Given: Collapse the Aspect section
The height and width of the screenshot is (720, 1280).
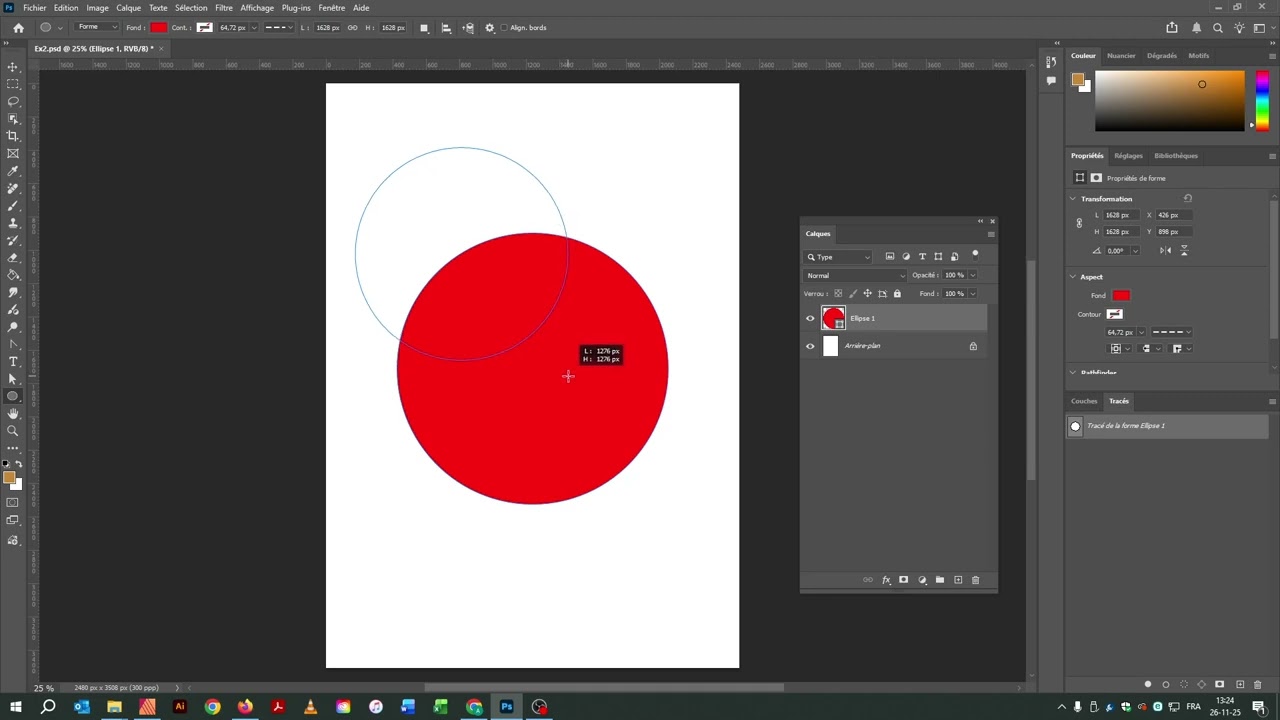Looking at the screenshot, I should click(x=1073, y=277).
